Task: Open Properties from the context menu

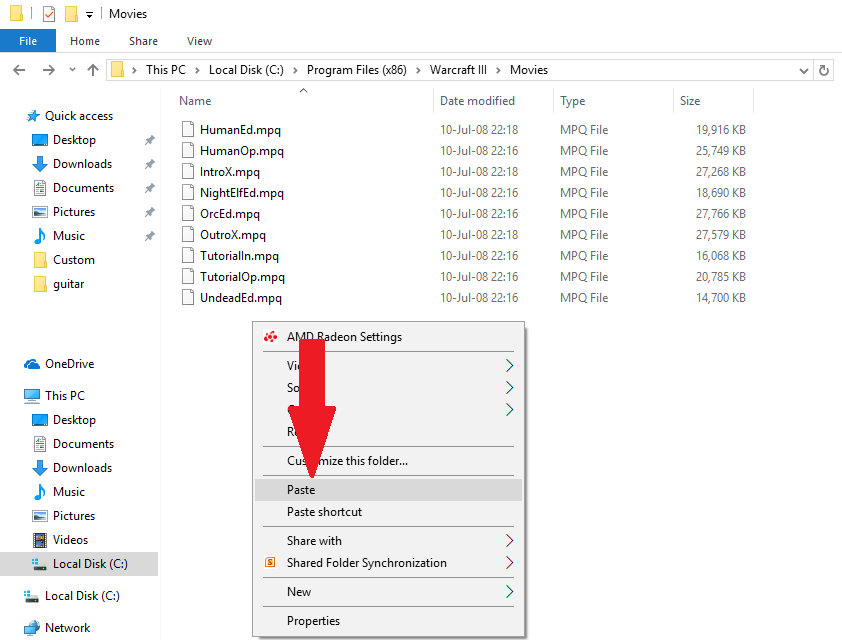Action: tap(388, 621)
